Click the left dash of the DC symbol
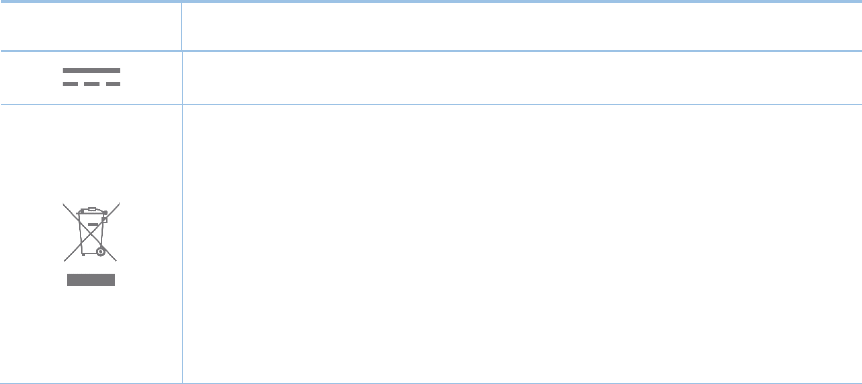The height and width of the screenshot is (384, 862). tap(70, 84)
